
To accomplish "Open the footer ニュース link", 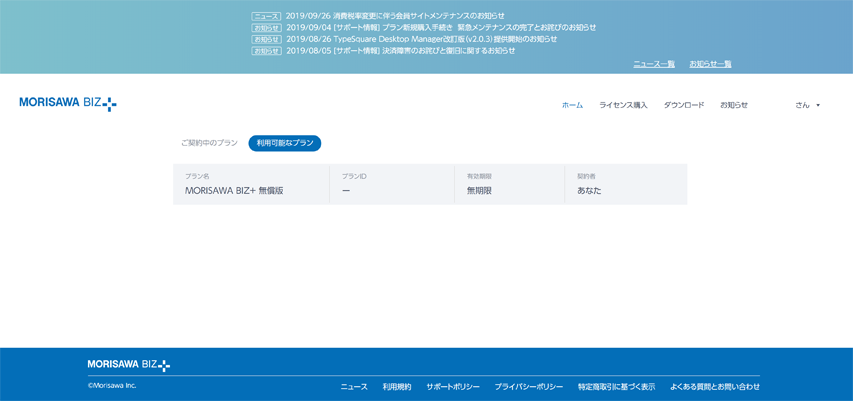I will tap(354, 387).
